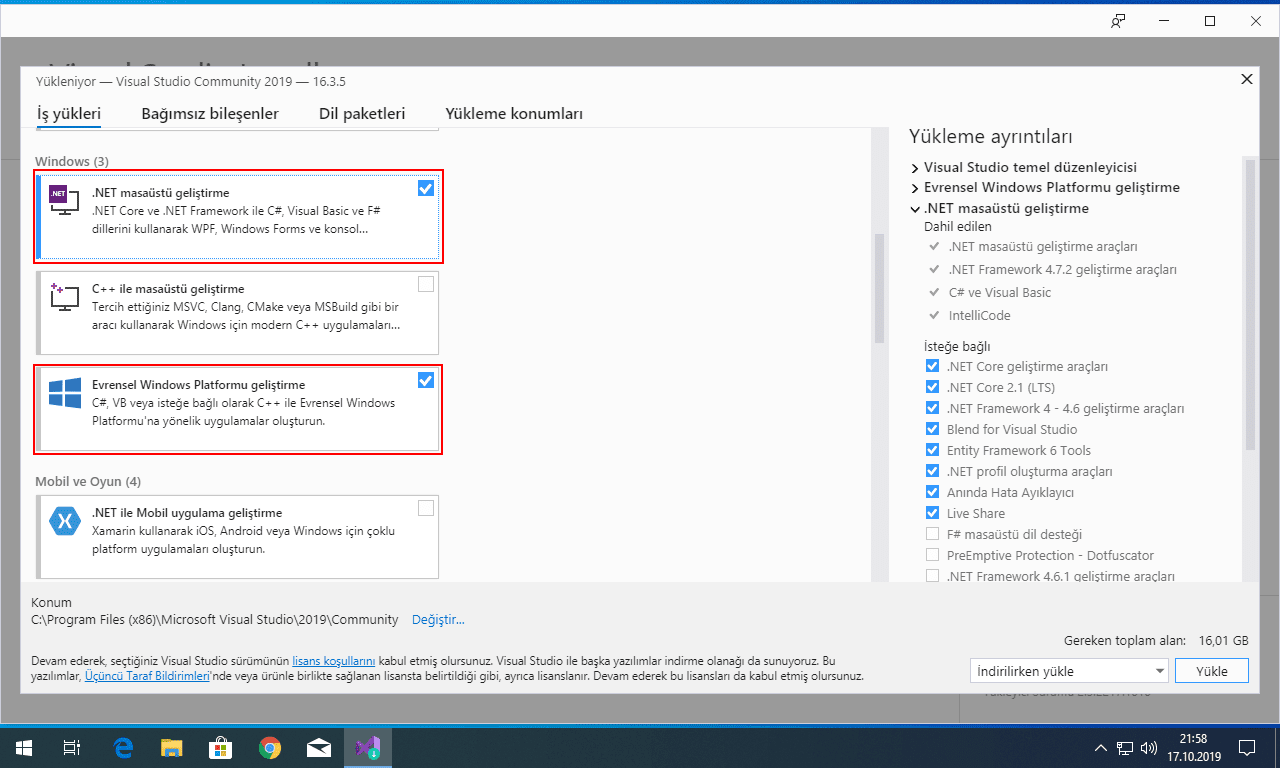Uncheck the .NET masaüstü geliştirme workload checkbox
1280x768 pixels.
426,188
